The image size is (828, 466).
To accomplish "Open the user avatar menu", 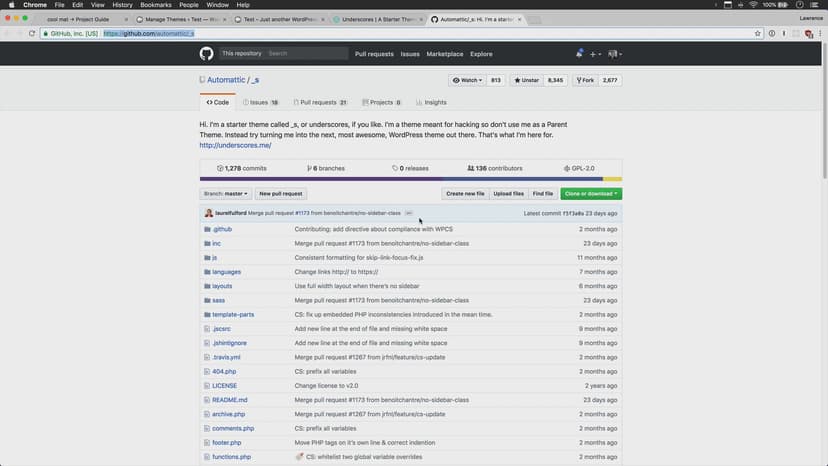I will click(615, 54).
